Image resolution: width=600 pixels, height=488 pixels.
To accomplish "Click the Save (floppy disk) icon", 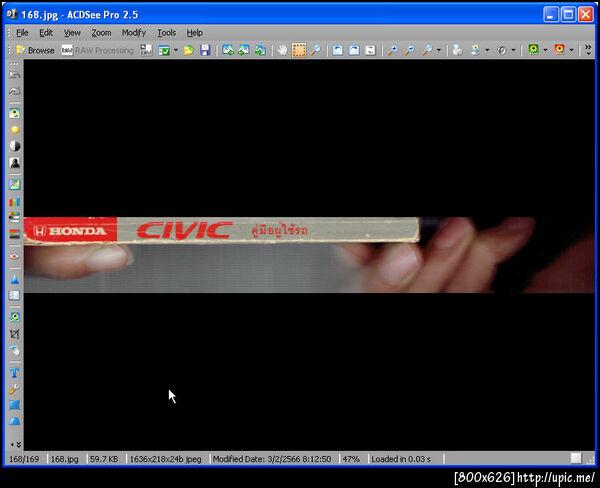I will pyautogui.click(x=205, y=50).
